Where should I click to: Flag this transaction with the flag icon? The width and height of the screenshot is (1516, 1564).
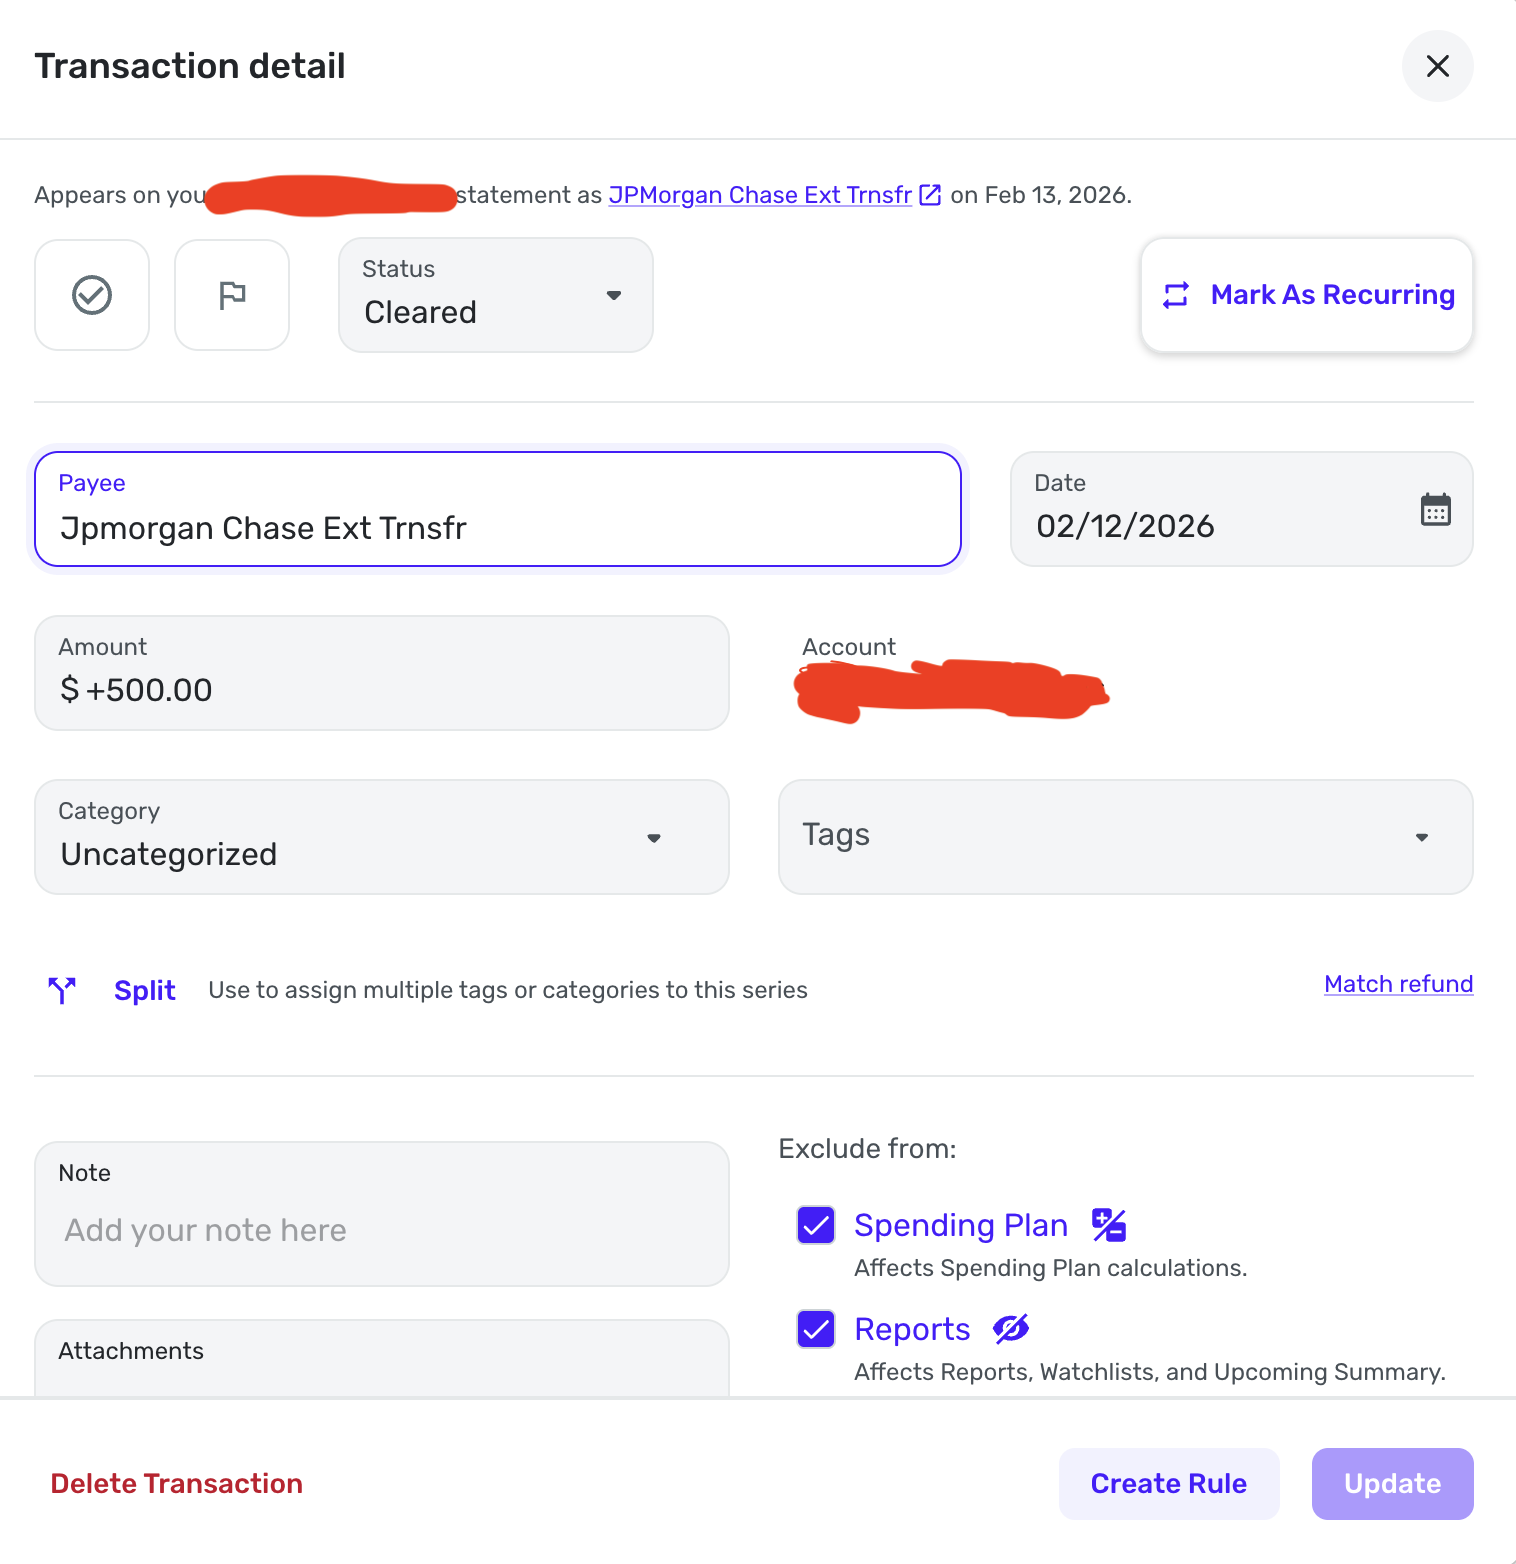click(232, 295)
